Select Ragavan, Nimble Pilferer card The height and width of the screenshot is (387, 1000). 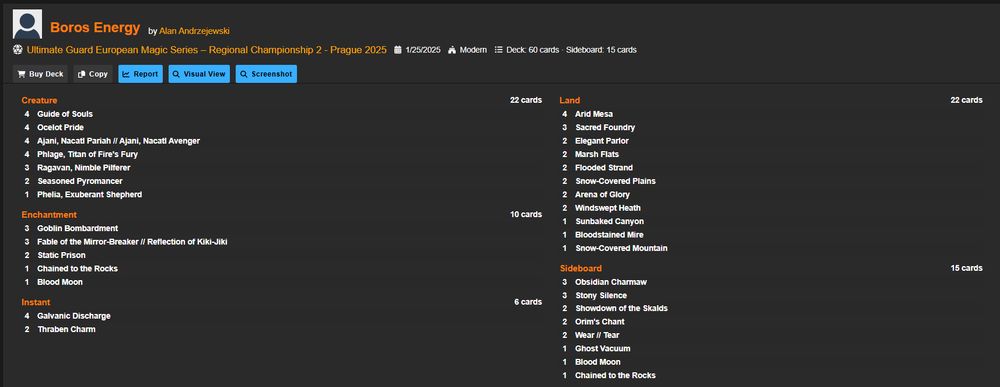pos(84,167)
